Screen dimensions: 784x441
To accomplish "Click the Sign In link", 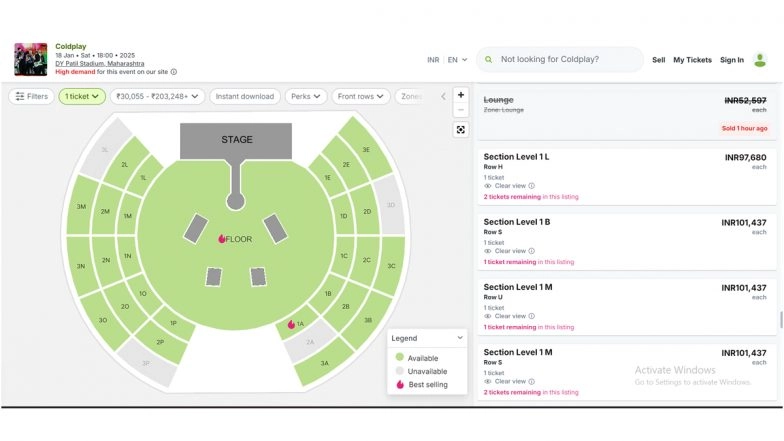I will tap(732, 60).
